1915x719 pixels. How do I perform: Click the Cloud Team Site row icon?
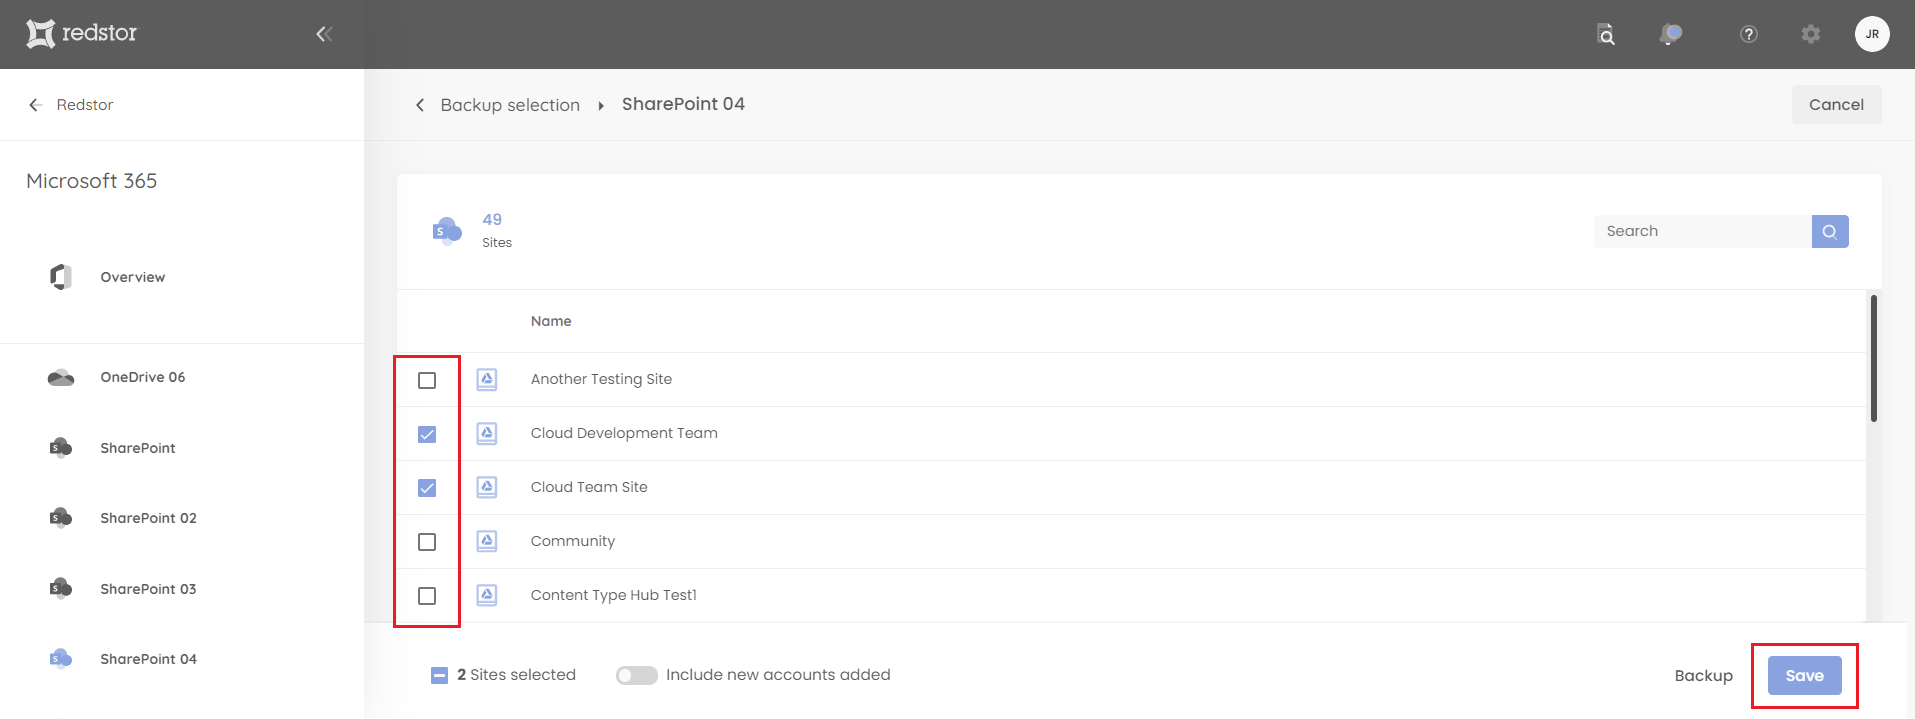487,487
